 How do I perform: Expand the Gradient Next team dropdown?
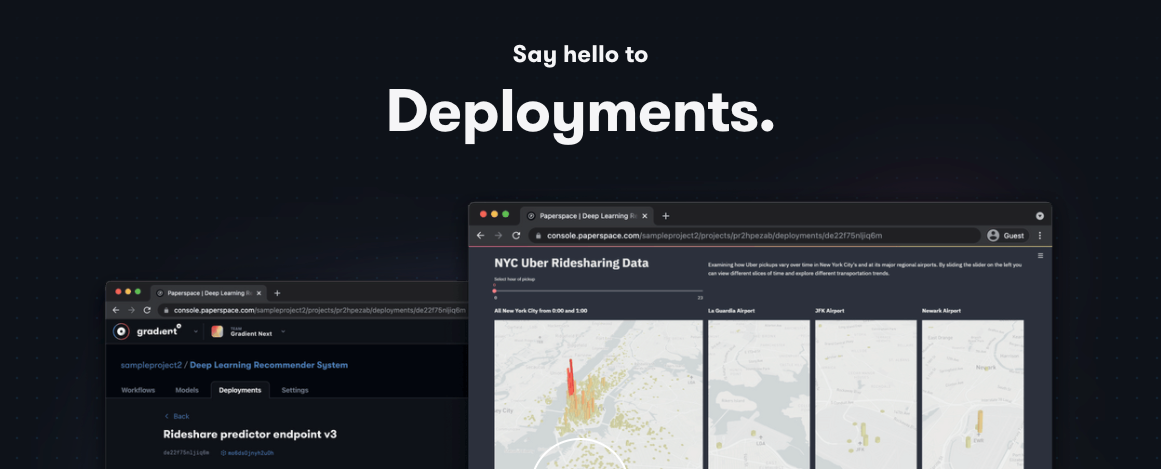(283, 332)
